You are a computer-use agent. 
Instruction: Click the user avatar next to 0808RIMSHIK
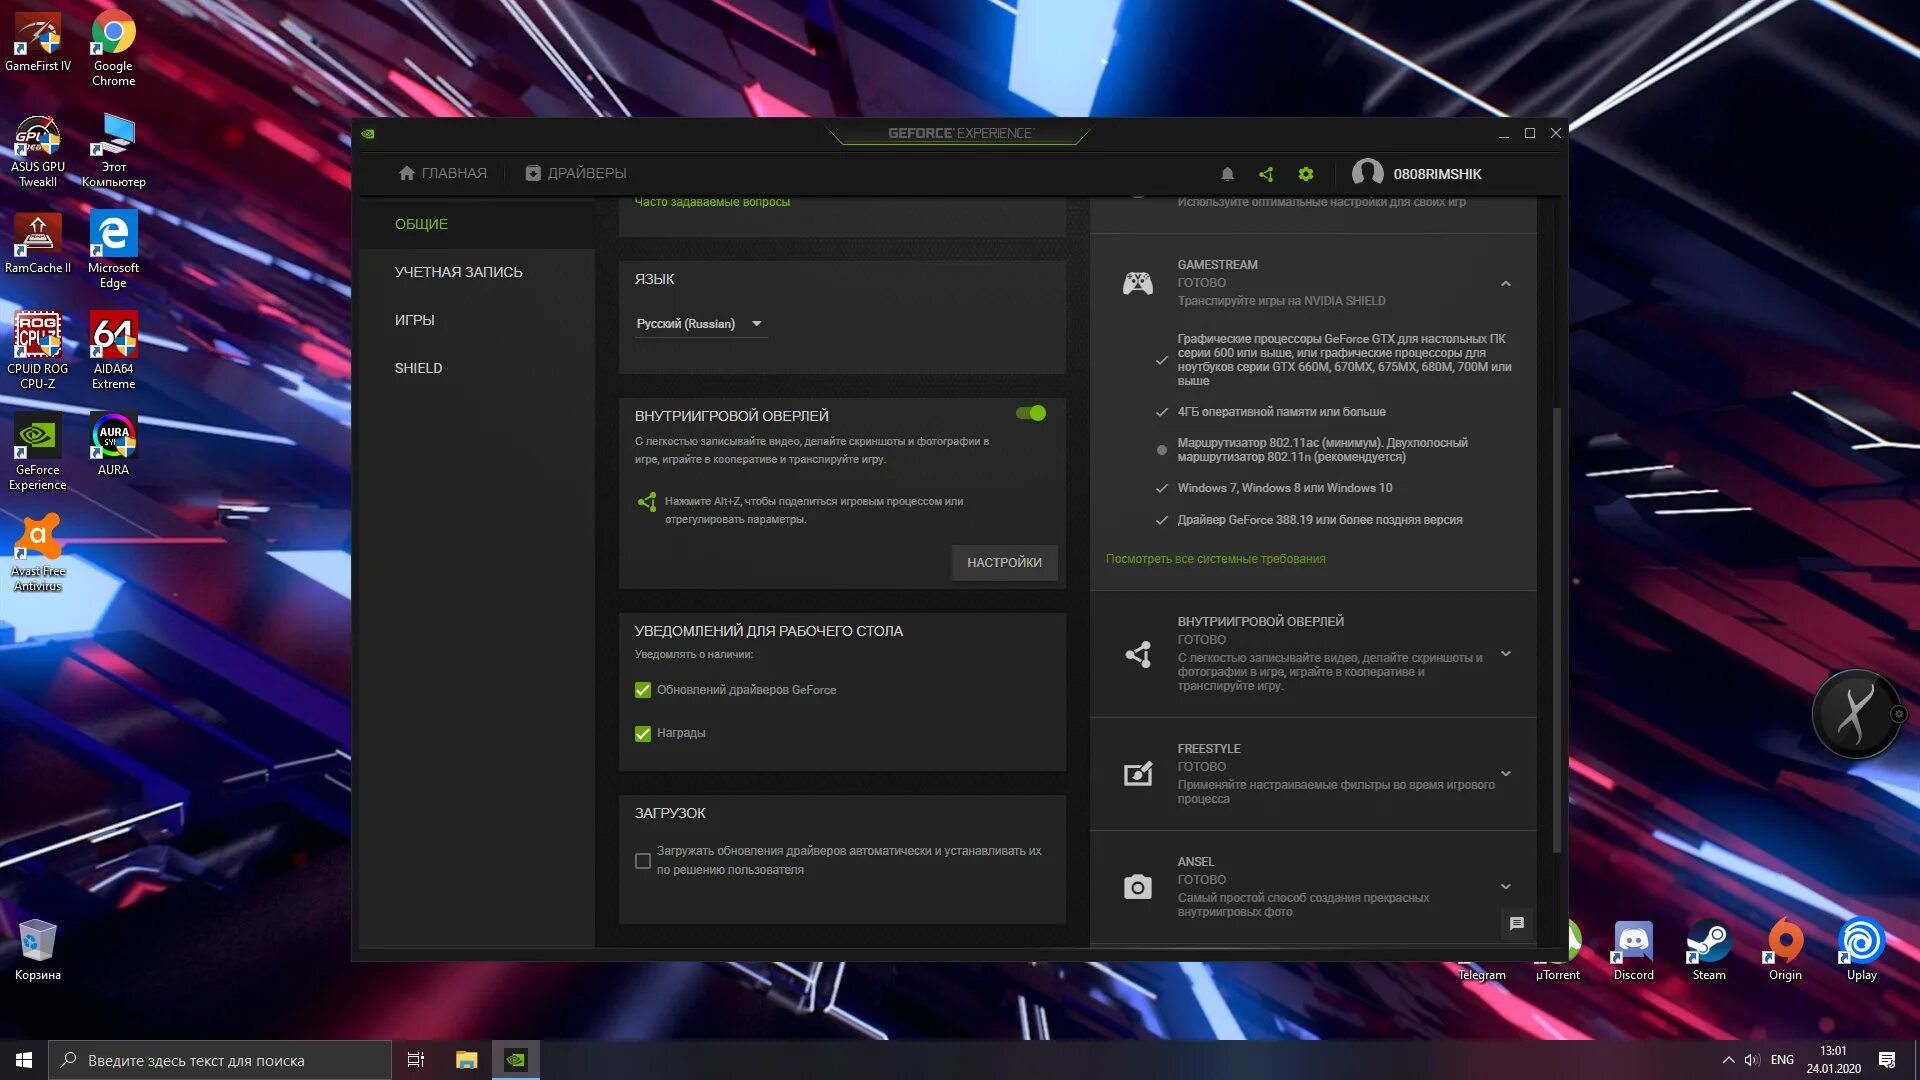tap(1367, 174)
